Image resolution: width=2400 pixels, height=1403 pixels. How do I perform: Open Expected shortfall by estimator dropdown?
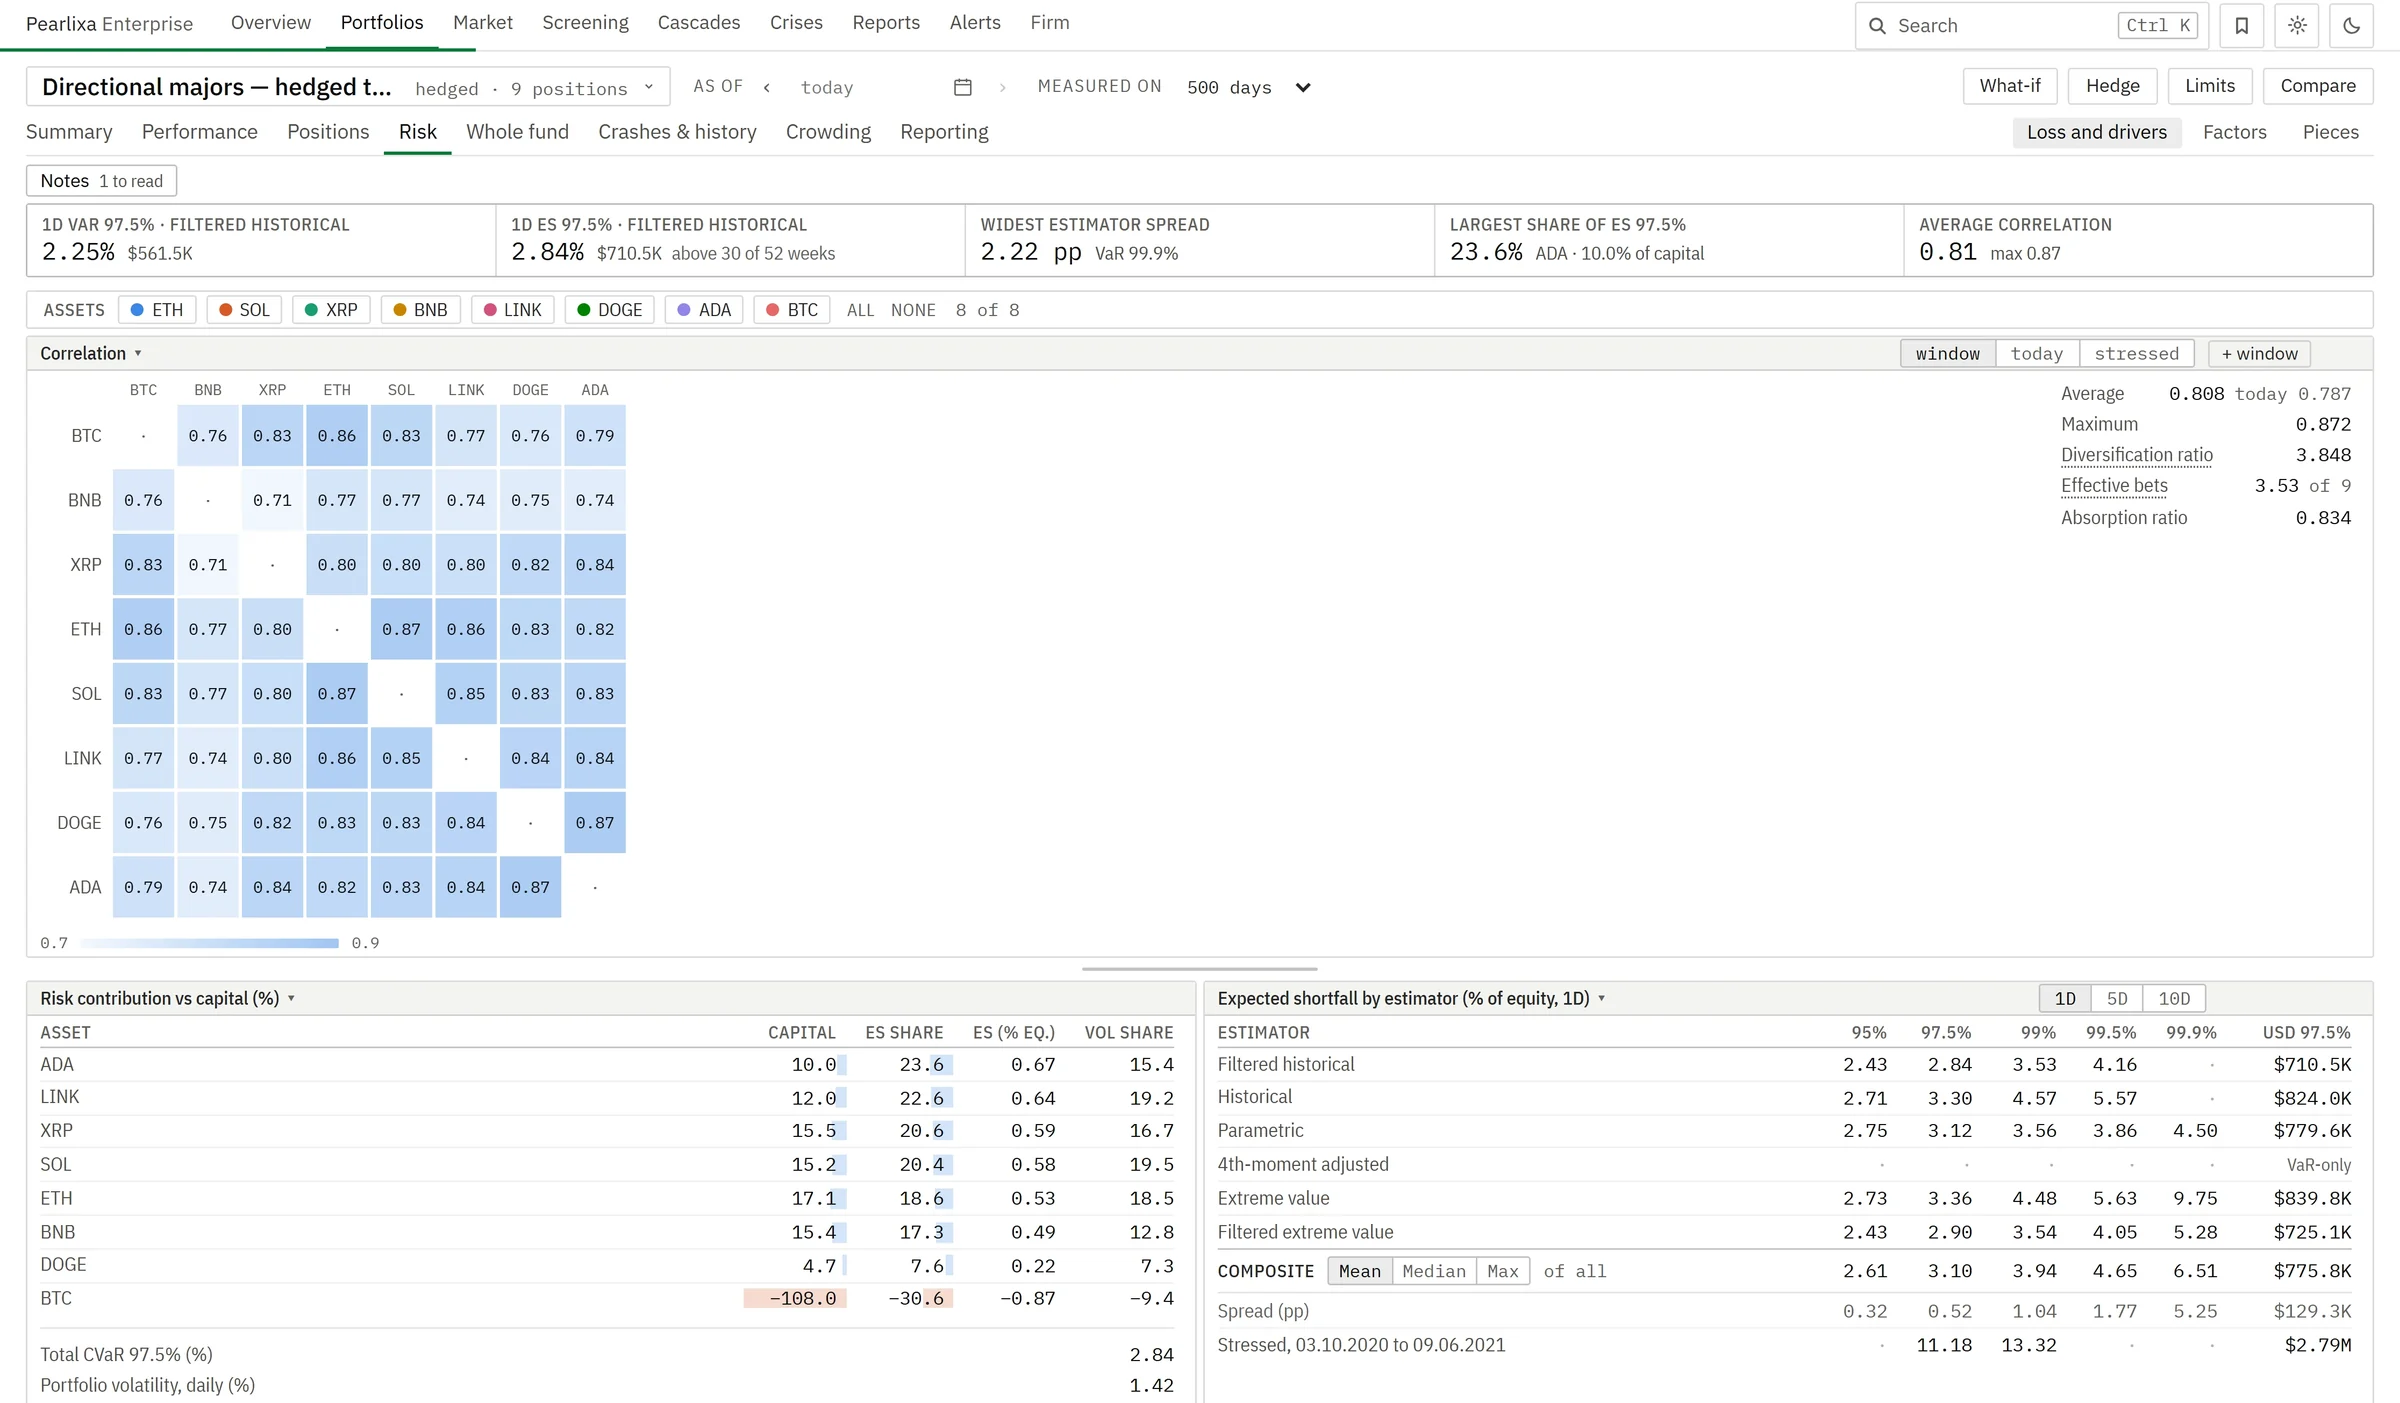[x=1411, y=998]
